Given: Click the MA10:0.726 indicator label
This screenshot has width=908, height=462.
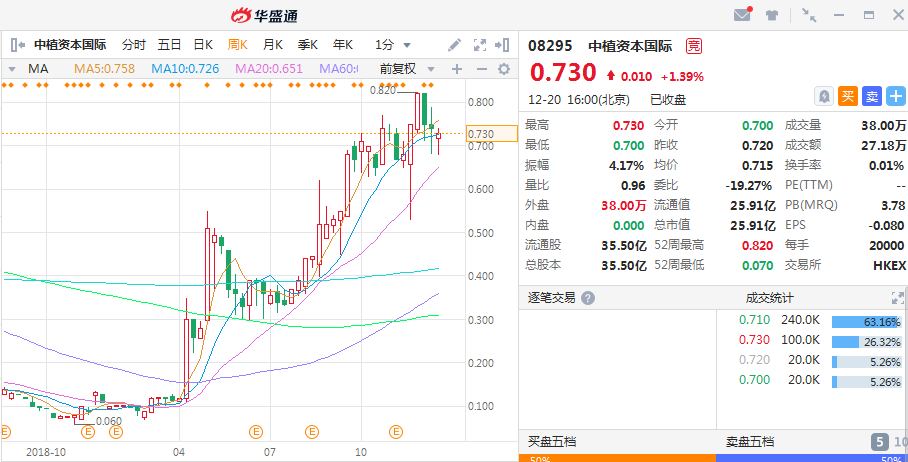Looking at the screenshot, I should (x=185, y=69).
